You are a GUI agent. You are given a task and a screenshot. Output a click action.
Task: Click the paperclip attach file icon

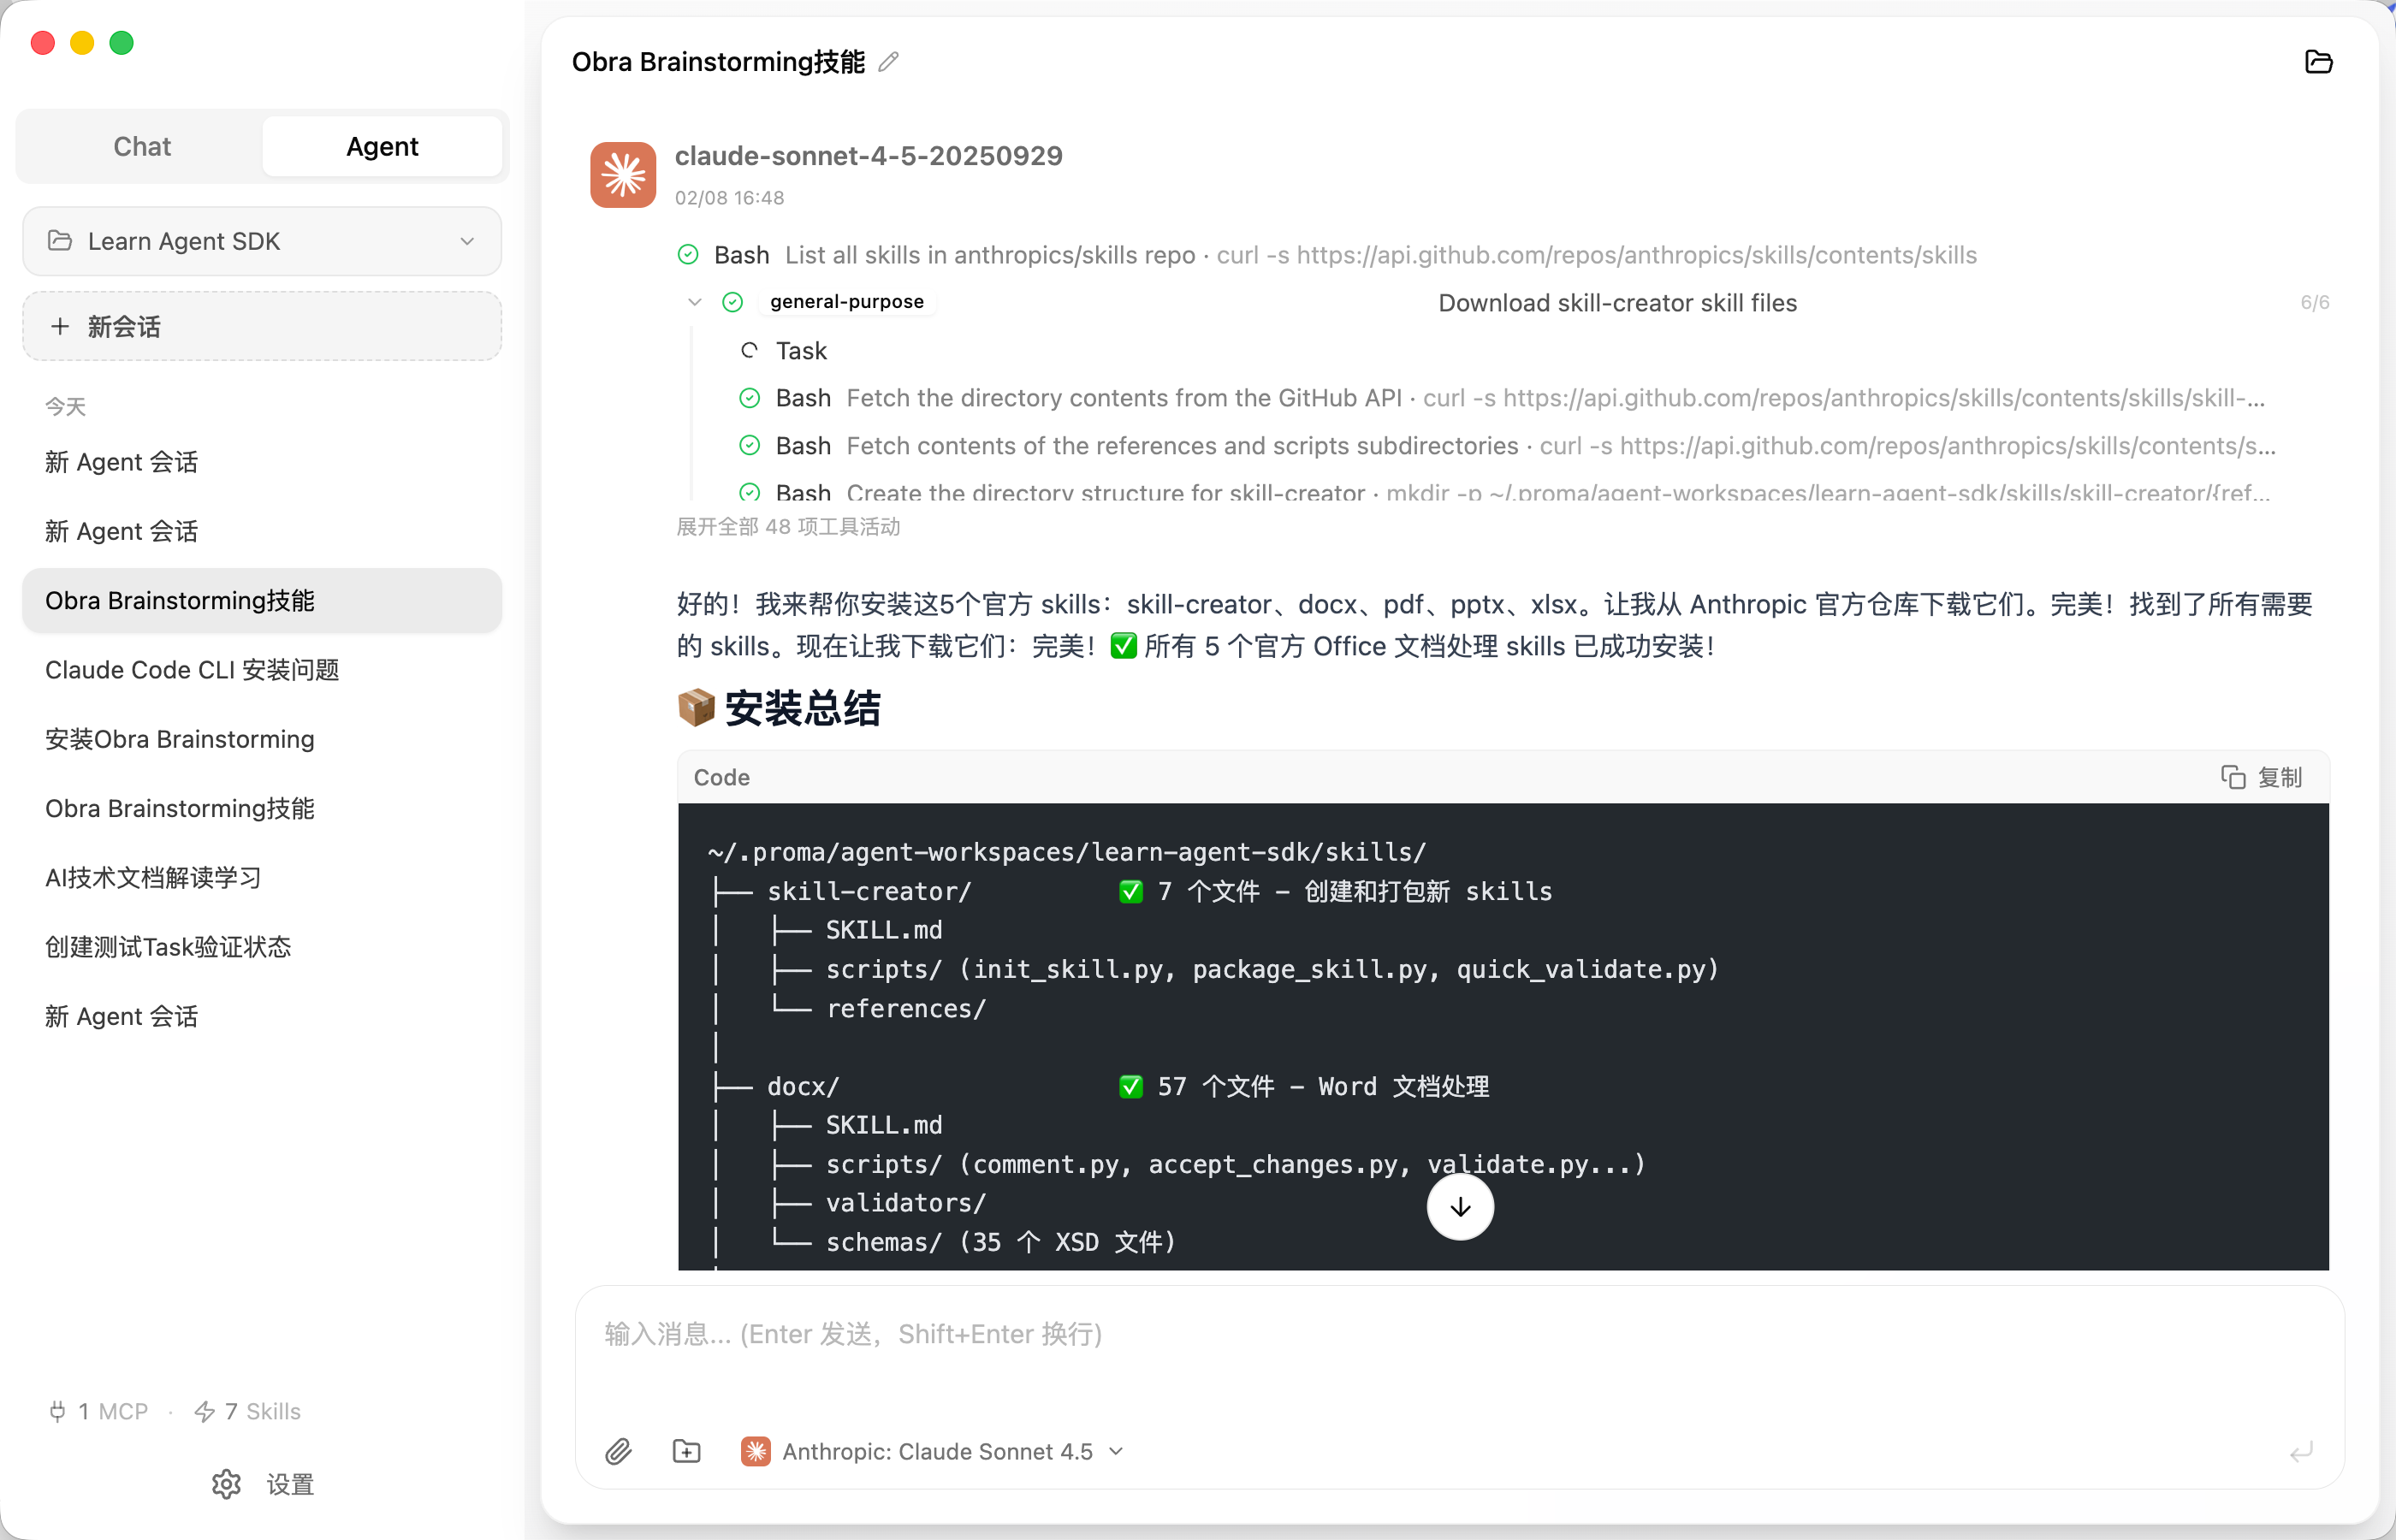[x=619, y=1451]
